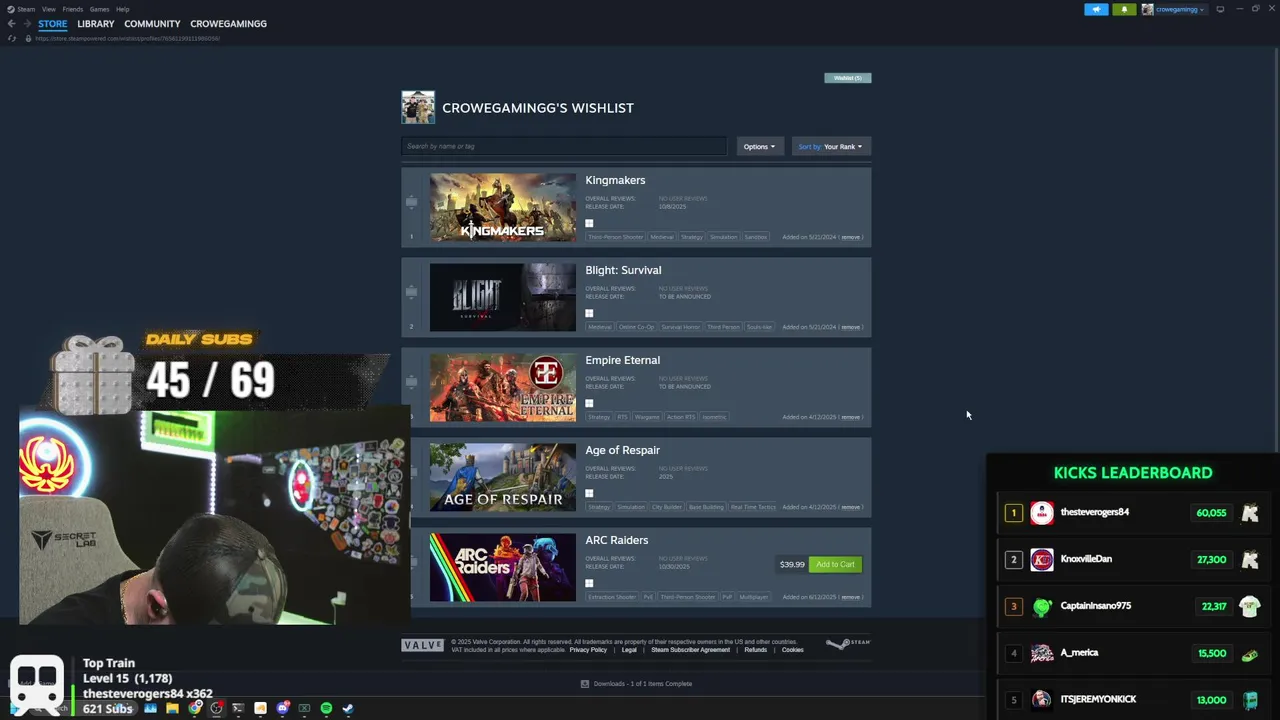Open the Refunds footer link
The width and height of the screenshot is (1280, 720).
coord(756,650)
